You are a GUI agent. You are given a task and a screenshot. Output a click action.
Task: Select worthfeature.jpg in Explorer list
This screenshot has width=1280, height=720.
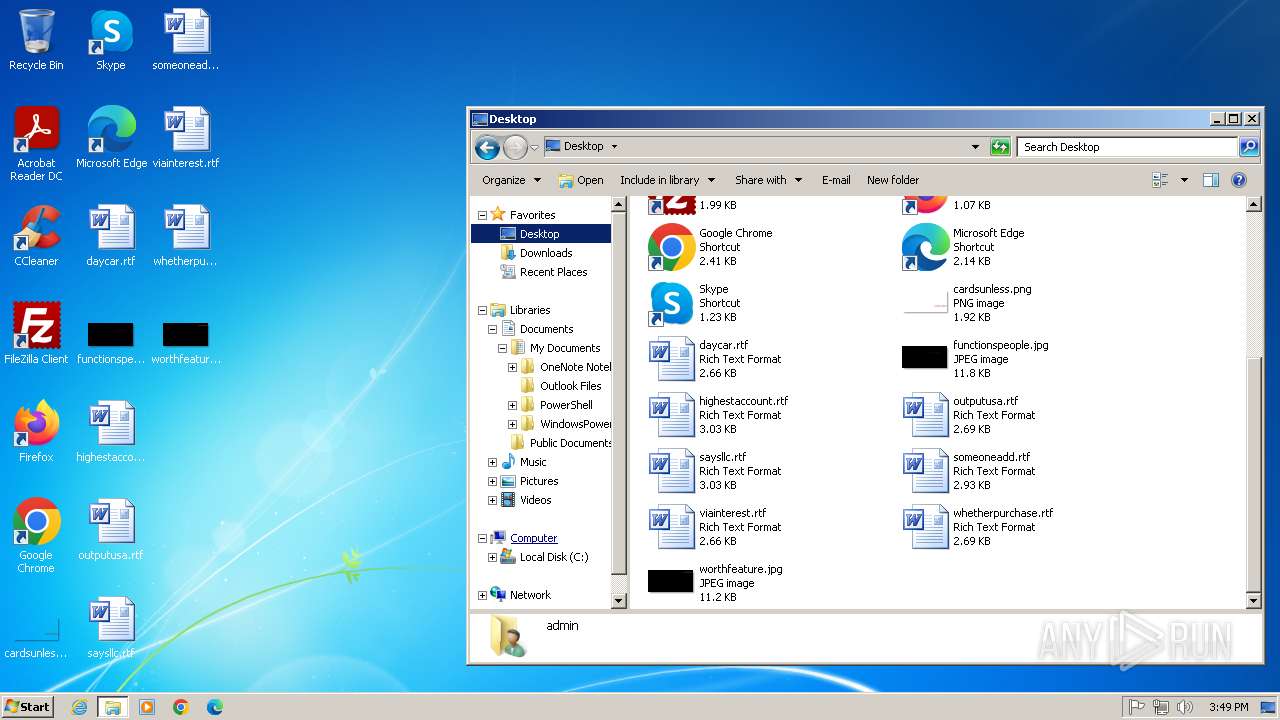715,583
